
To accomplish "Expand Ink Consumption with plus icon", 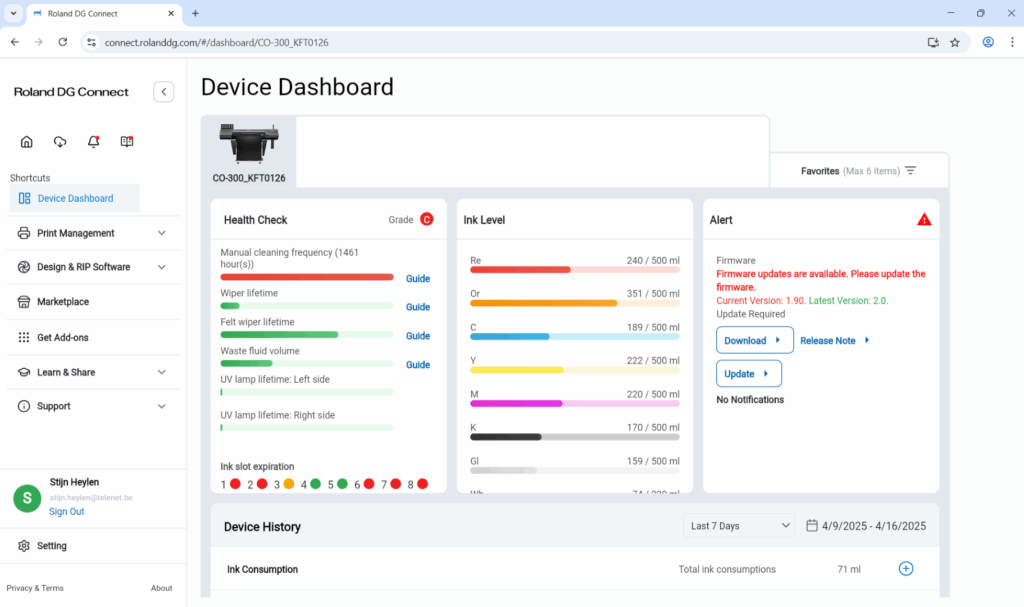I will click(906, 569).
